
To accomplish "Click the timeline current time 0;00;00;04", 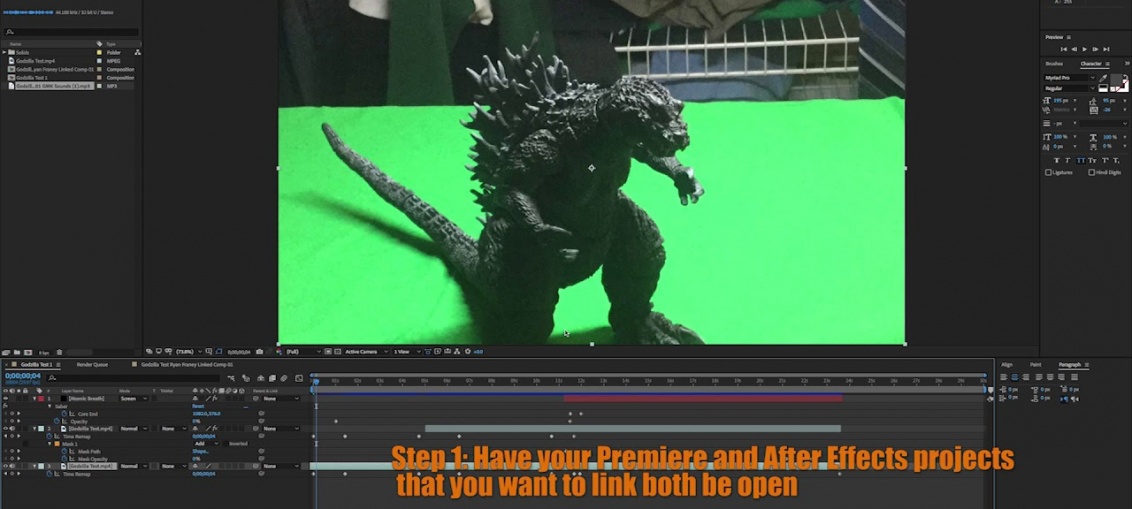I will point(22,375).
